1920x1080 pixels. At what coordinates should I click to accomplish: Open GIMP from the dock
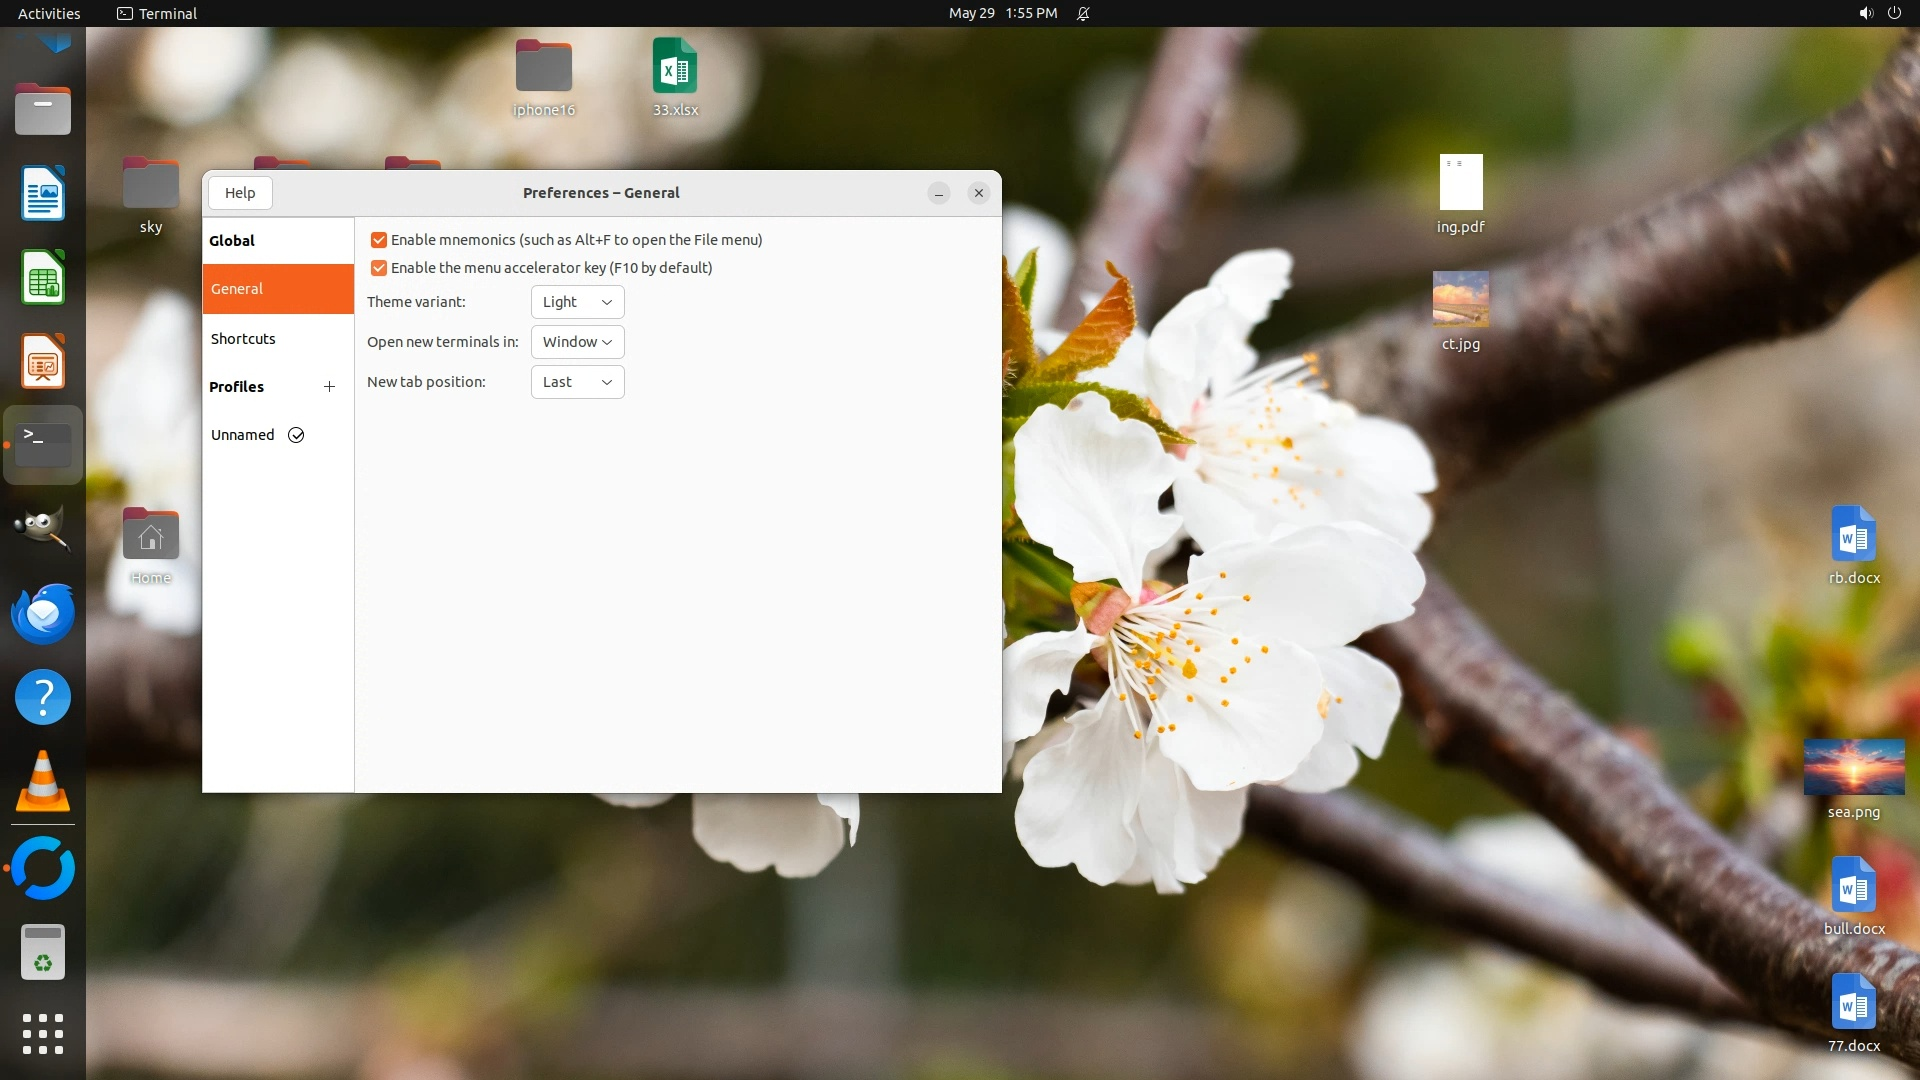43,528
